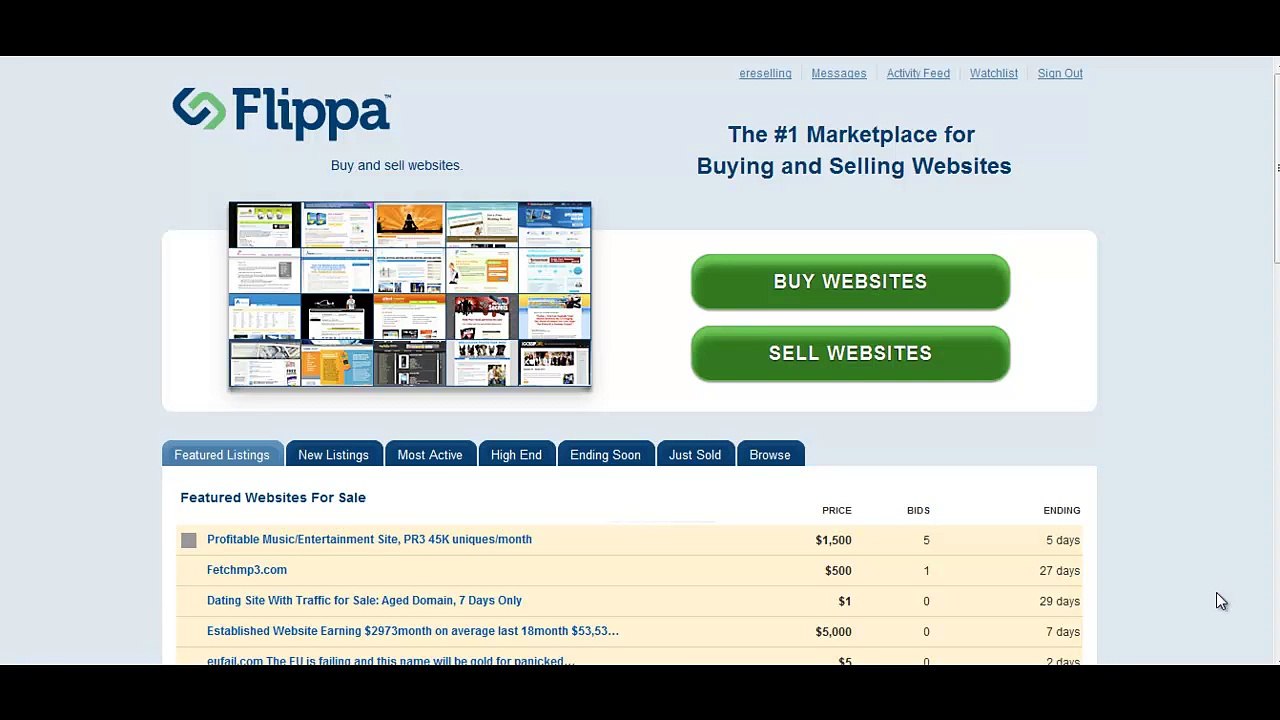
Task: Click the '5 days' ending time
Action: click(x=1063, y=540)
